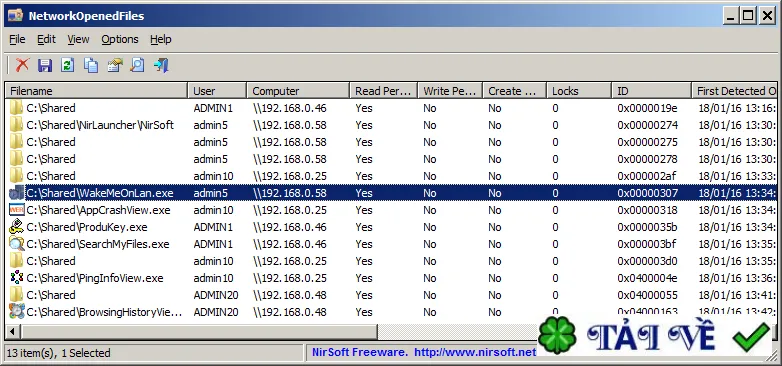The image size is (782, 366).
Task: Open the Edit menu
Action: coord(46,39)
